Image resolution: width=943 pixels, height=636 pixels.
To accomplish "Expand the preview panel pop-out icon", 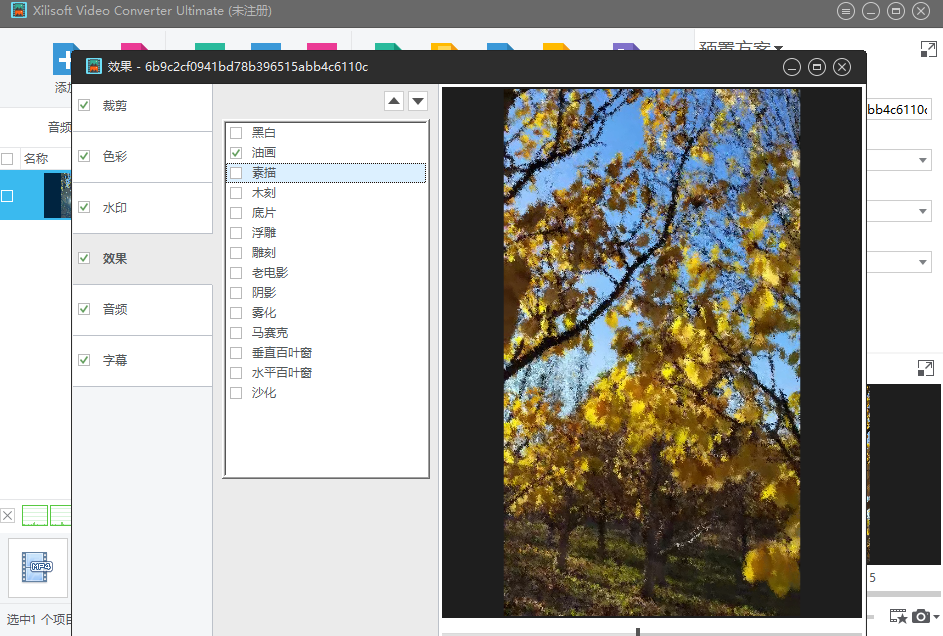I will 925,368.
